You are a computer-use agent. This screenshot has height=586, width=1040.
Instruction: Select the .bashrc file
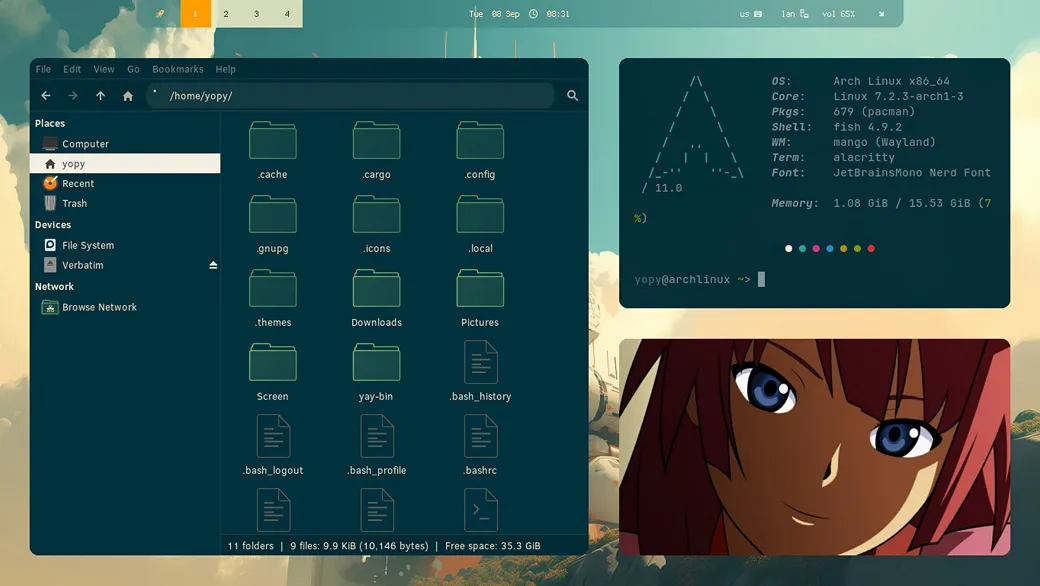coord(480,445)
